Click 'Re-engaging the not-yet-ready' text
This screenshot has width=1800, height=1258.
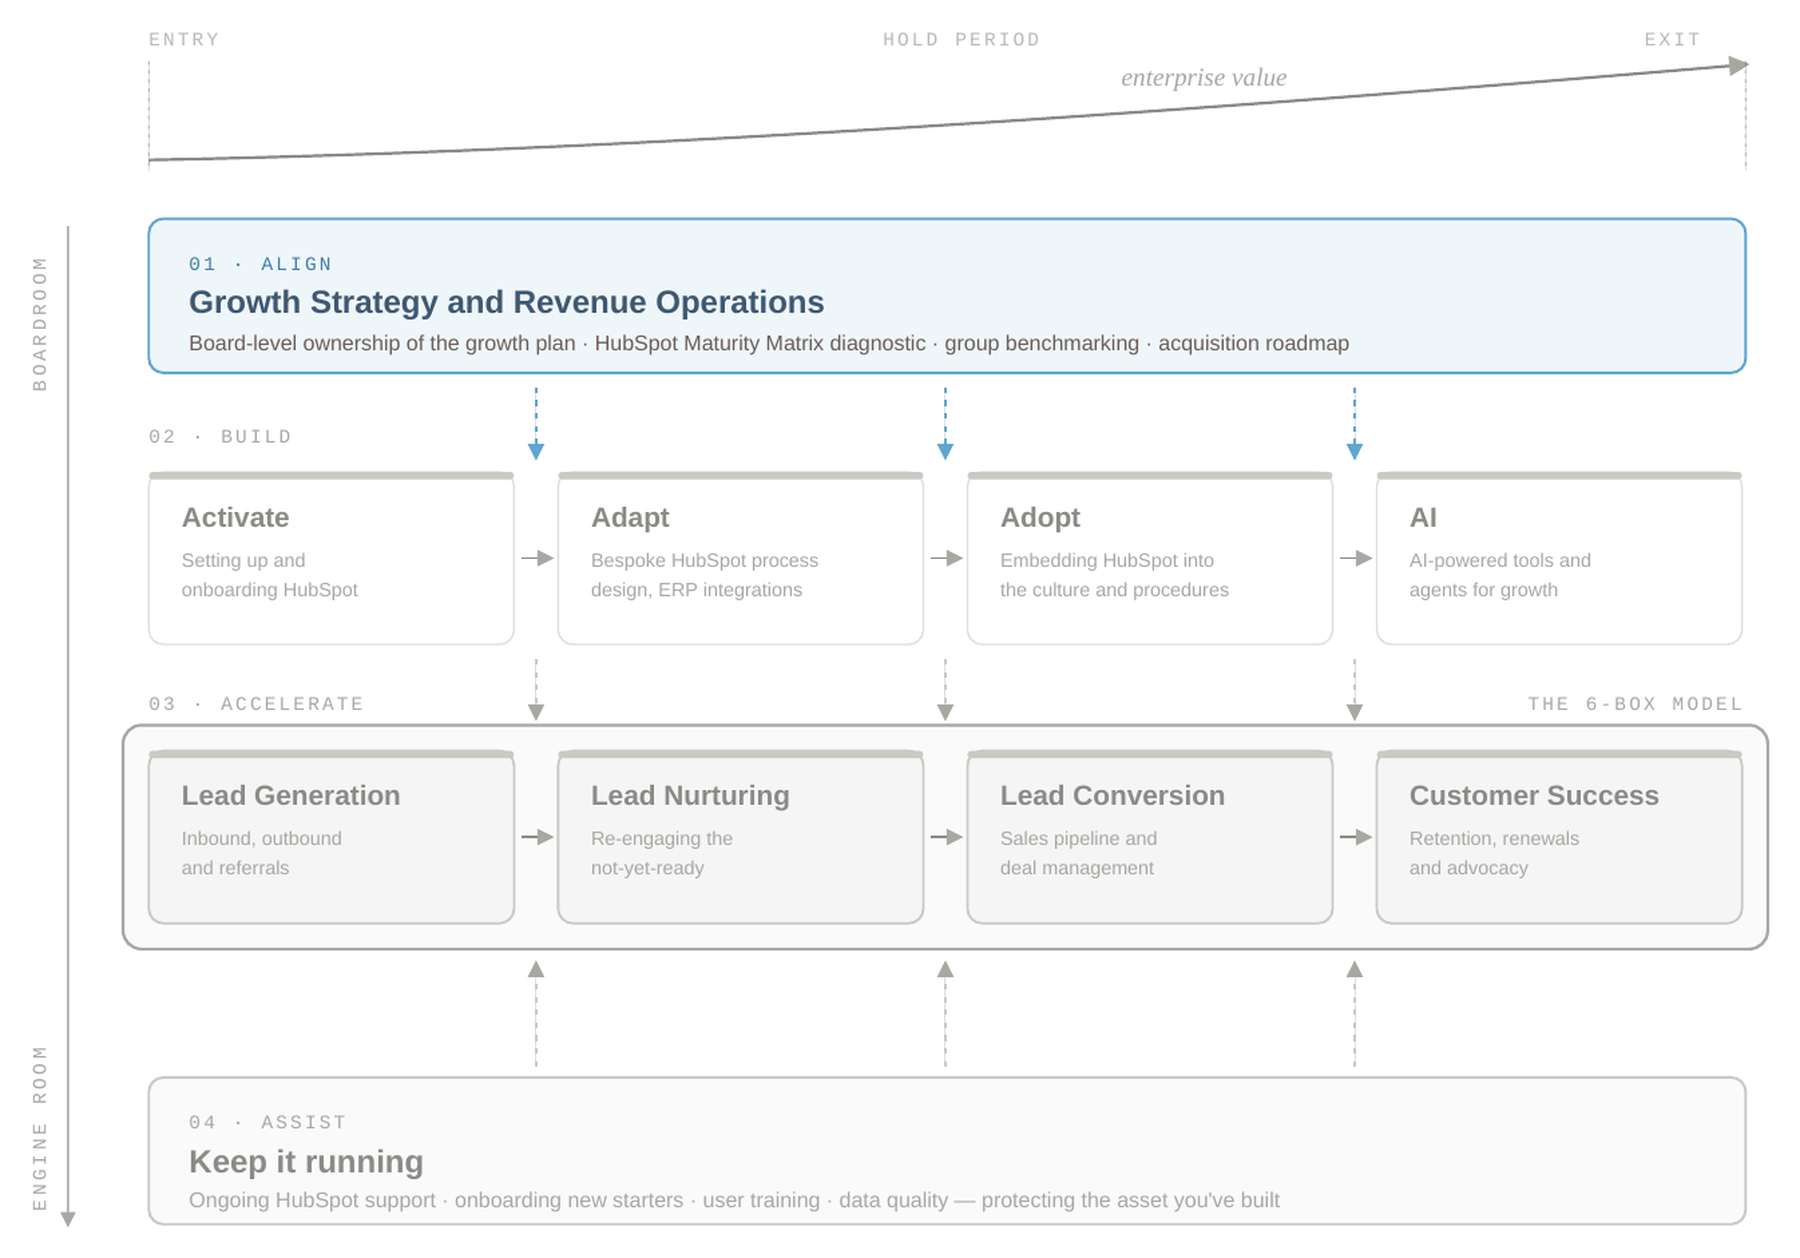click(x=661, y=853)
